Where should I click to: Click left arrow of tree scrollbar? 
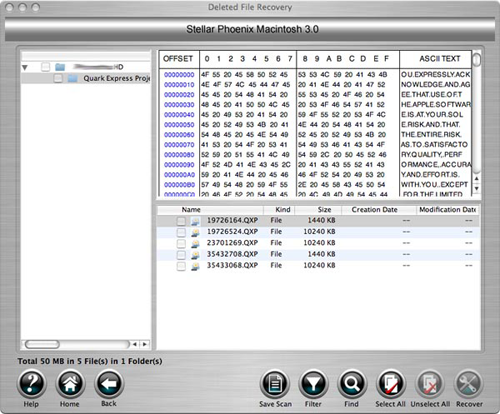[x=135, y=344]
